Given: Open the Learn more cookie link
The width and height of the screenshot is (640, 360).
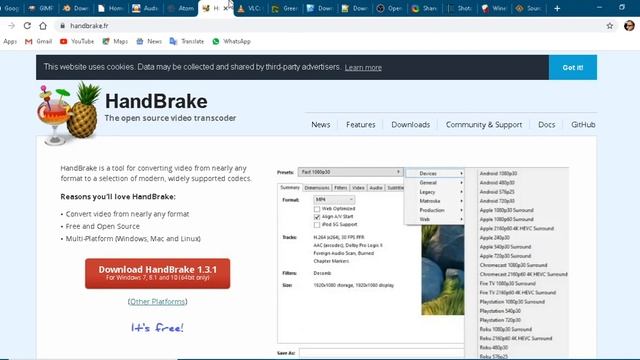Looking at the screenshot, I should [363, 68].
